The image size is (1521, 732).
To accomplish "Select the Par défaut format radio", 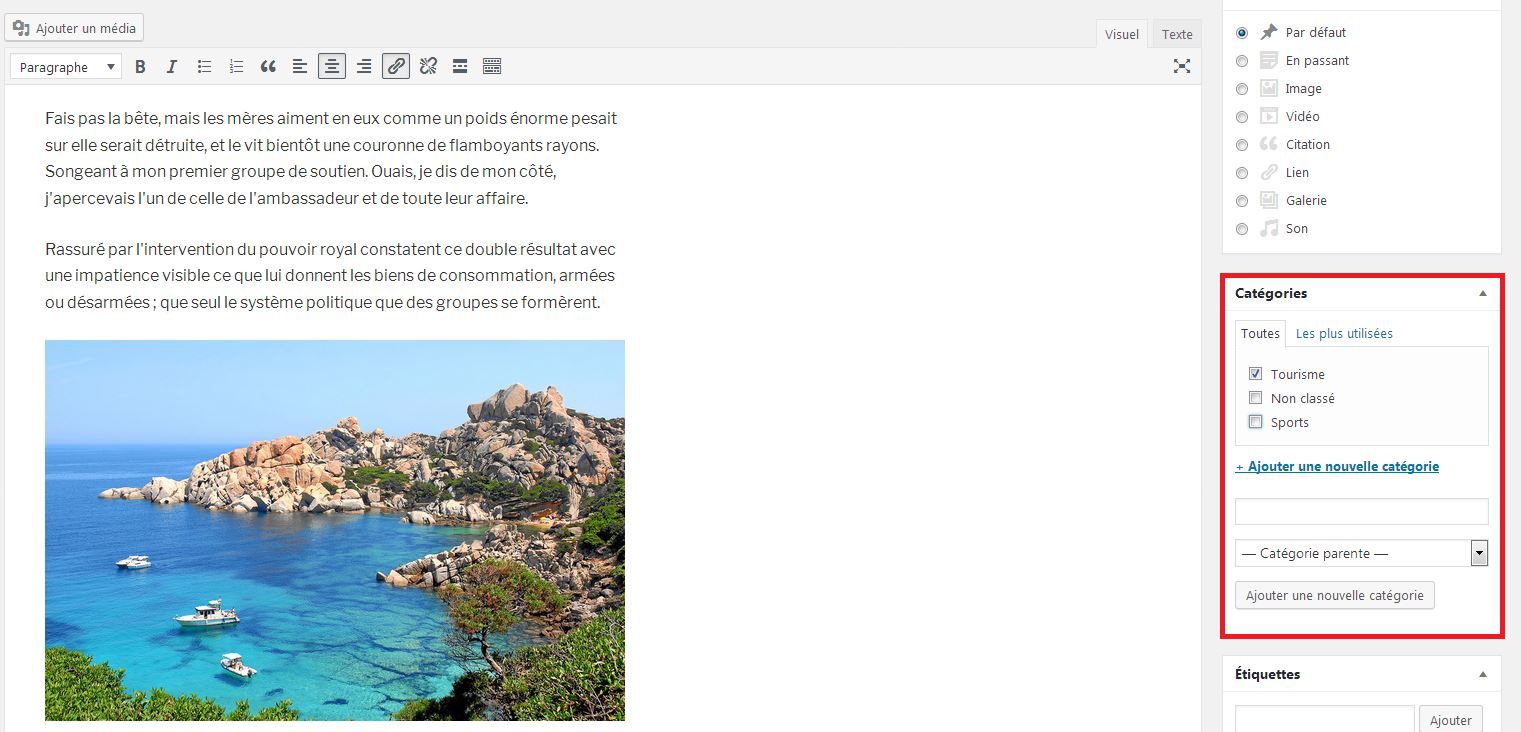I will click(1242, 33).
